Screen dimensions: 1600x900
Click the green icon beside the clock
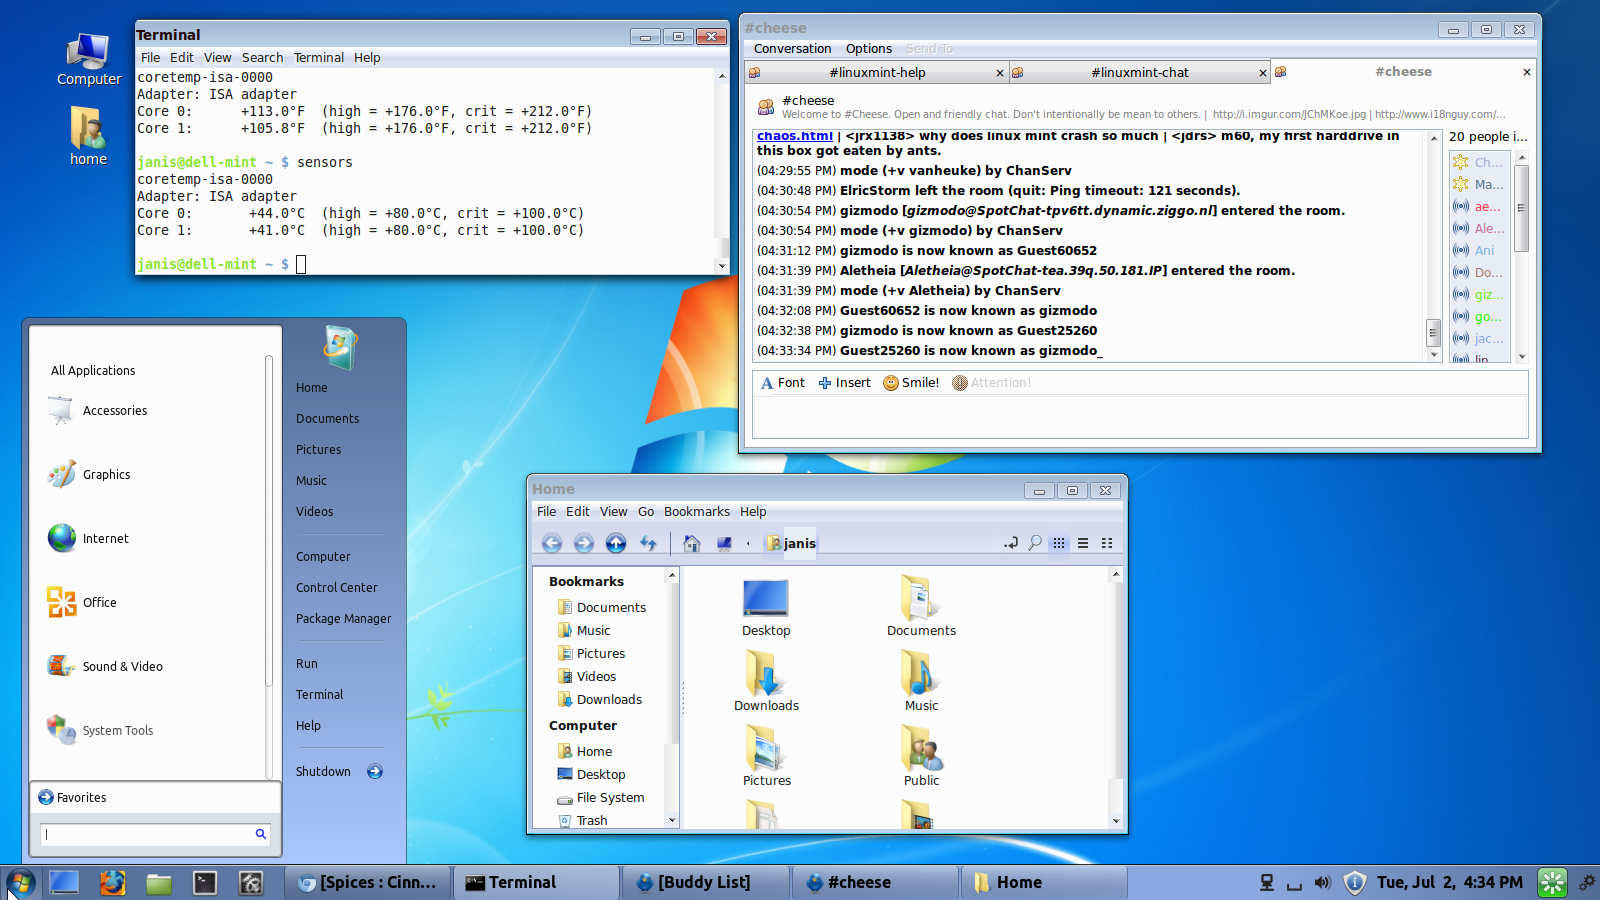(x=1552, y=882)
